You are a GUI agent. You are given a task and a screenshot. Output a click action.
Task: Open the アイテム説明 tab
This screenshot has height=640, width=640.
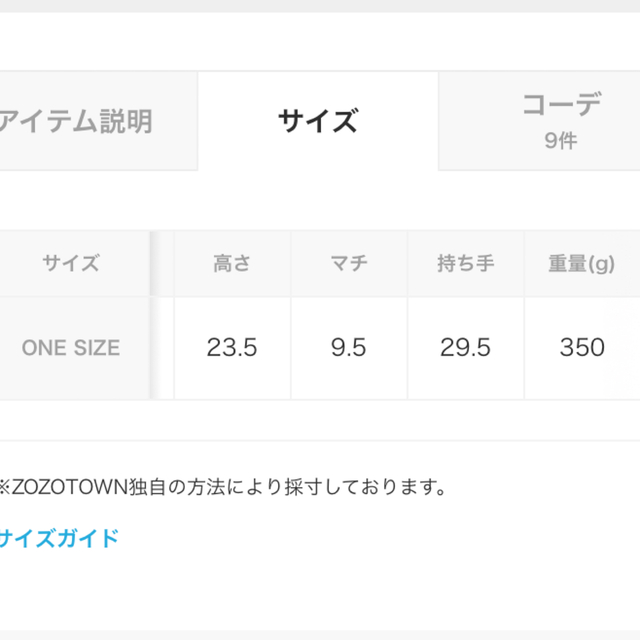pyautogui.click(x=98, y=121)
